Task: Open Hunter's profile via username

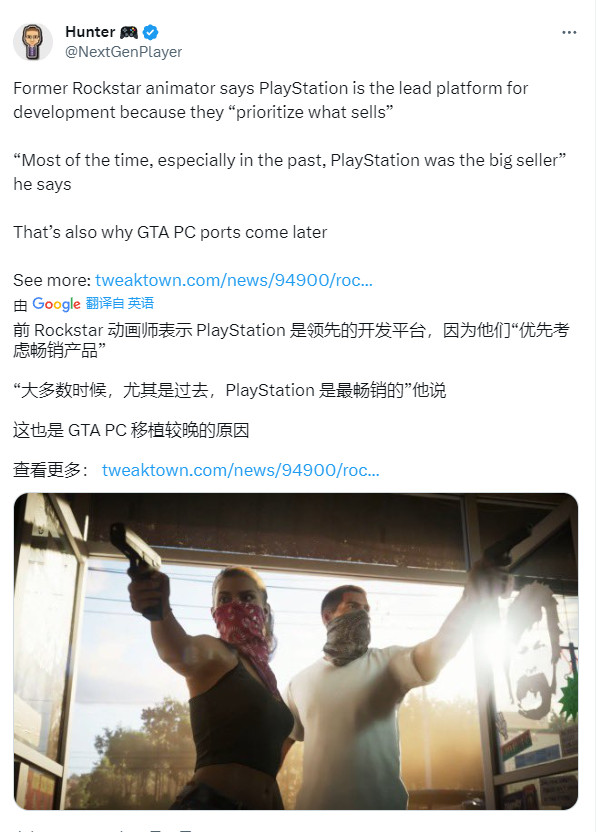Action: point(90,30)
